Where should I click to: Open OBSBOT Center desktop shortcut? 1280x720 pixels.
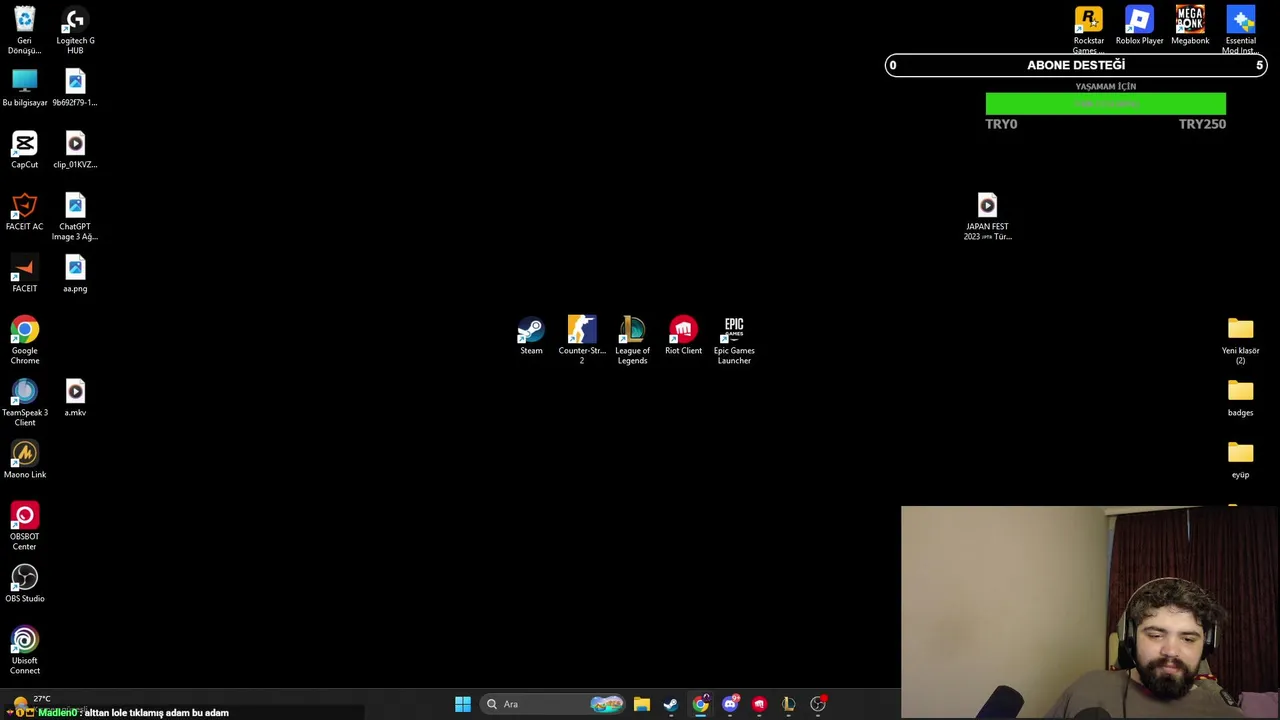24,526
